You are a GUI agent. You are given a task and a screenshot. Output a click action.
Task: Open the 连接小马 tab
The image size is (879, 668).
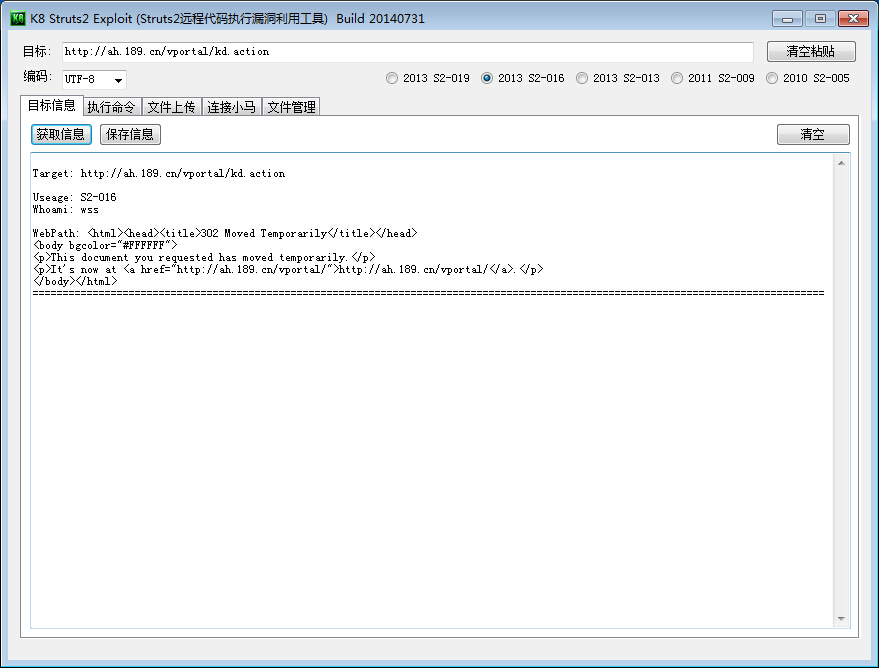click(232, 107)
